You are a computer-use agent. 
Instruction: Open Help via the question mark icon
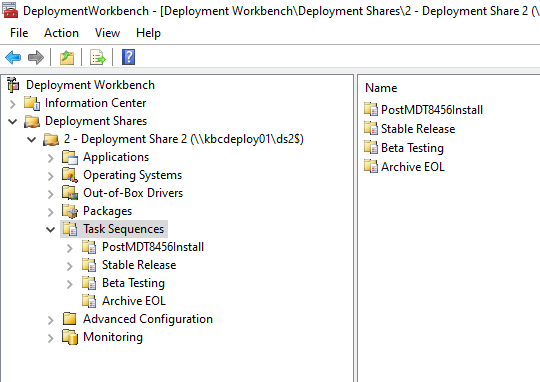point(128,57)
